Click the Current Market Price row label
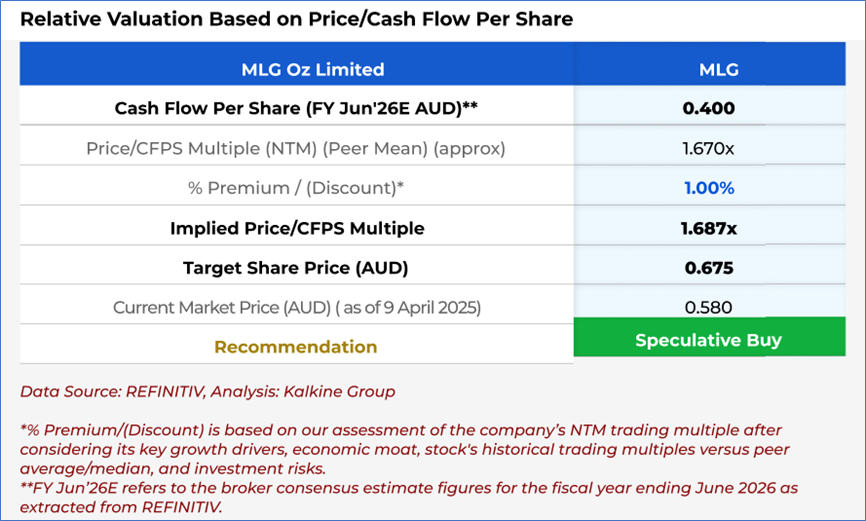This screenshot has height=521, width=866. coord(296,308)
